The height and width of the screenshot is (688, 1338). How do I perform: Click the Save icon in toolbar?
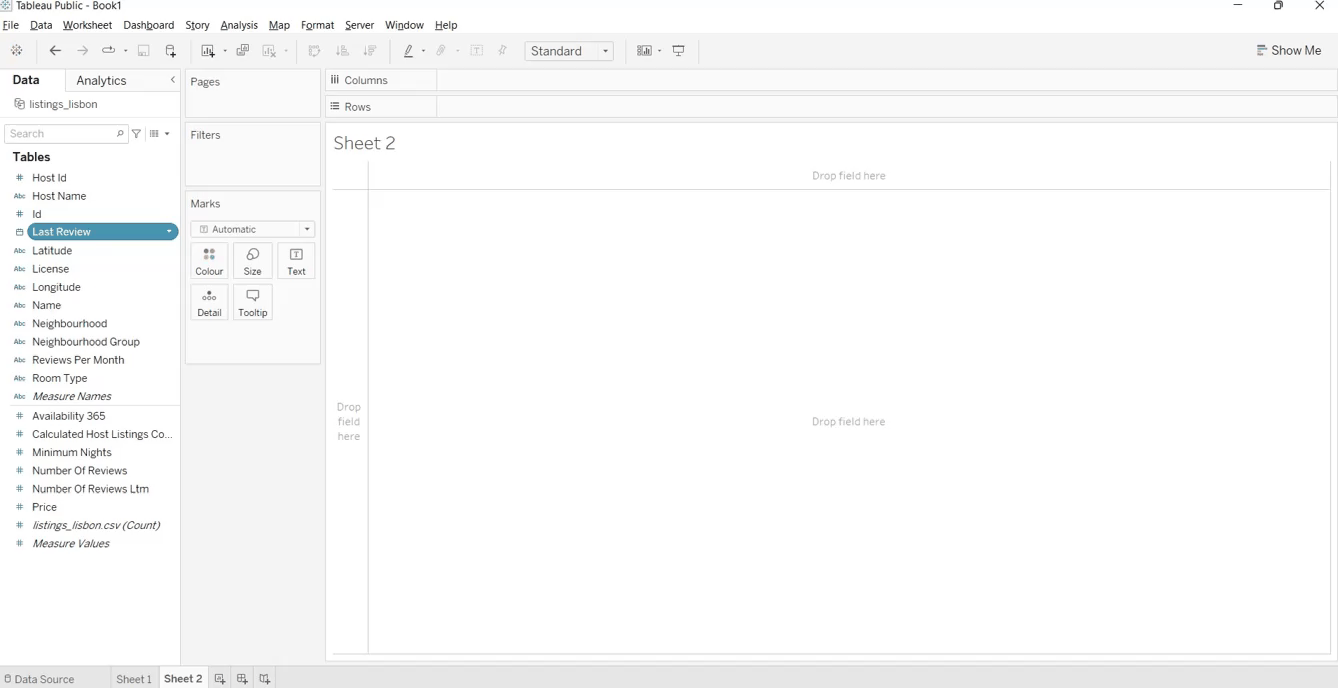(x=144, y=51)
